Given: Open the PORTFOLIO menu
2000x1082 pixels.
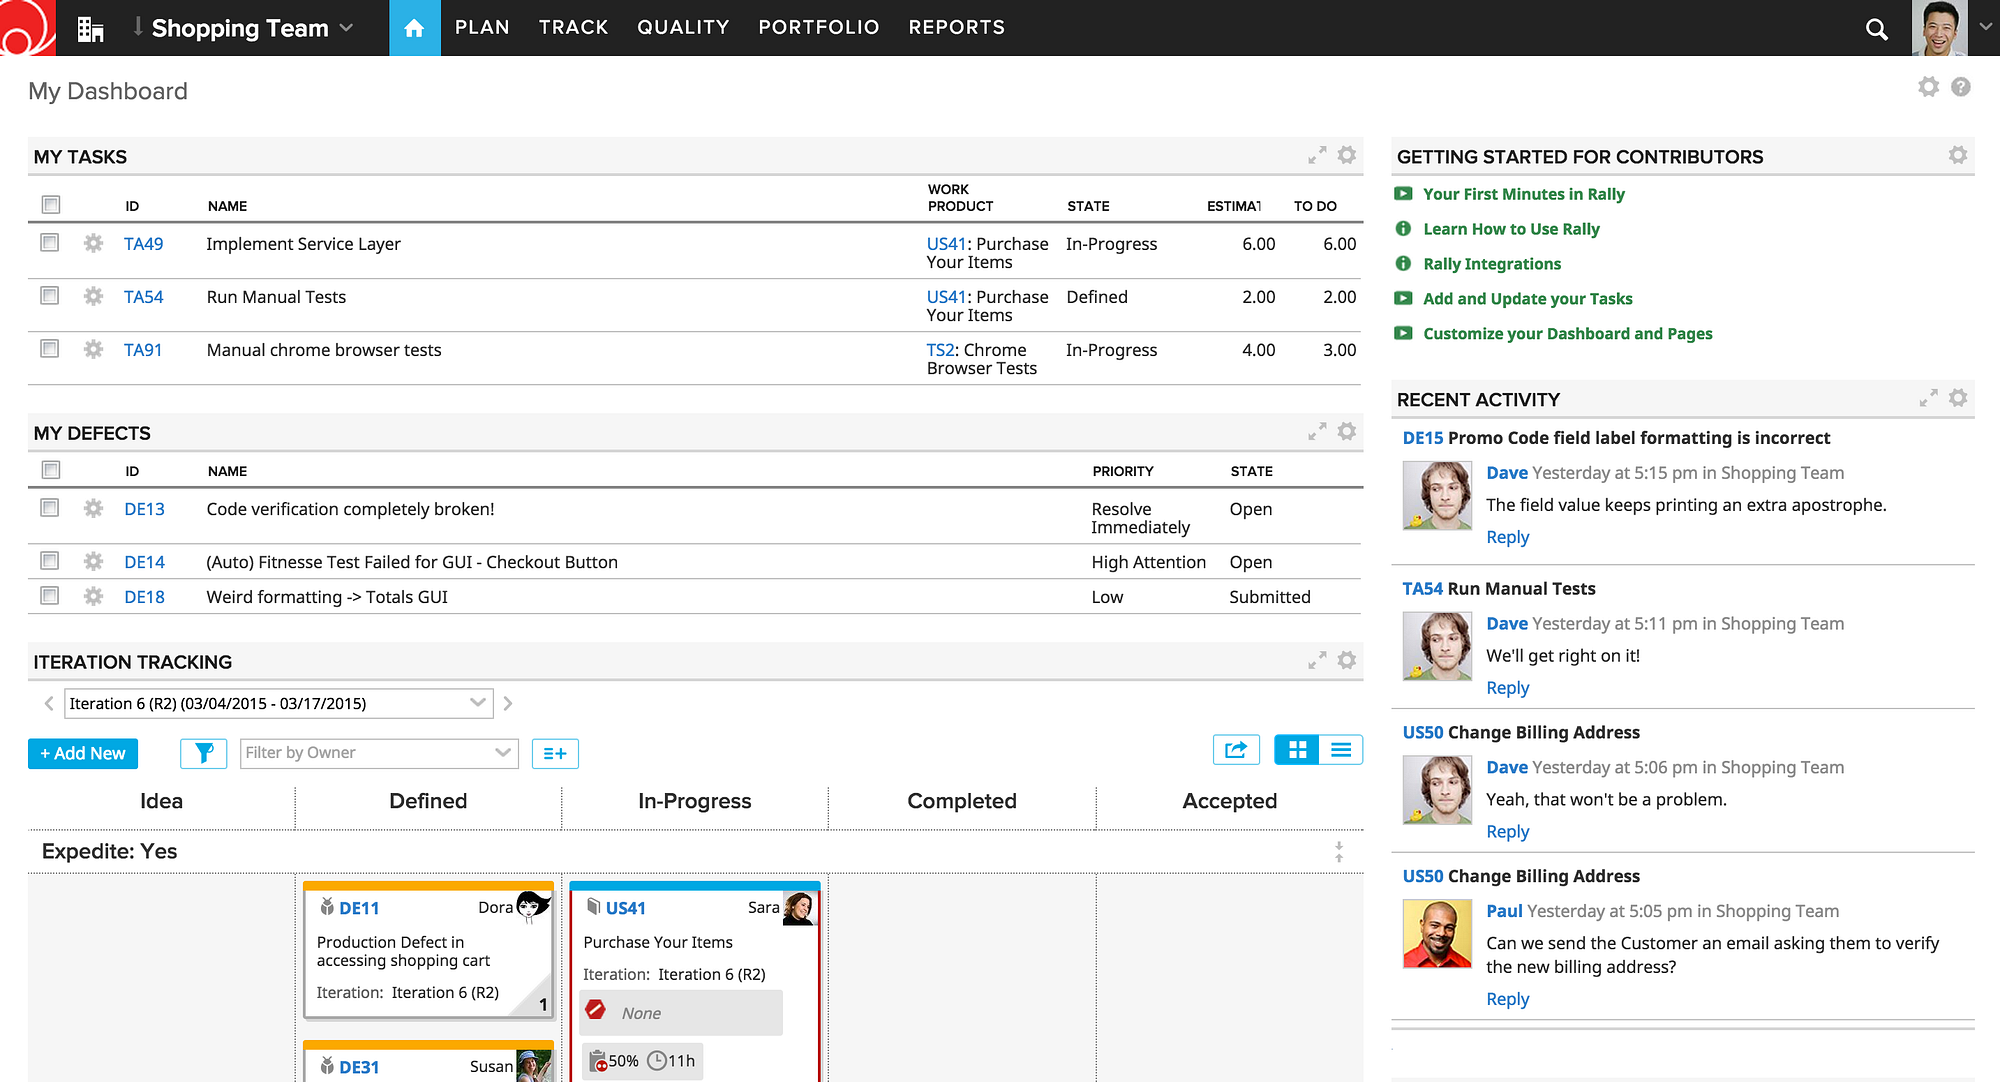Looking at the screenshot, I should (818, 28).
